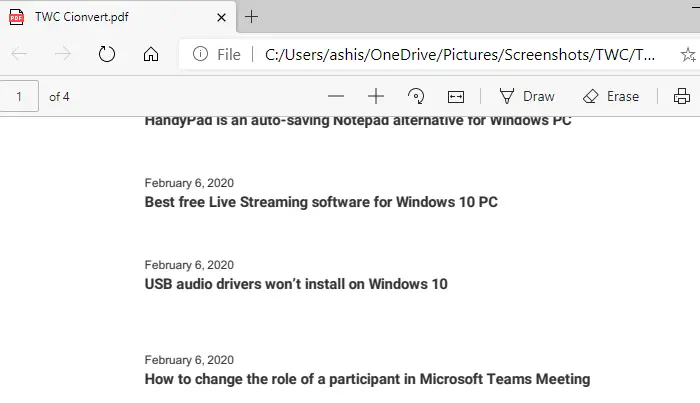
Task: Click the browser refresh icon
Action: 107,54
